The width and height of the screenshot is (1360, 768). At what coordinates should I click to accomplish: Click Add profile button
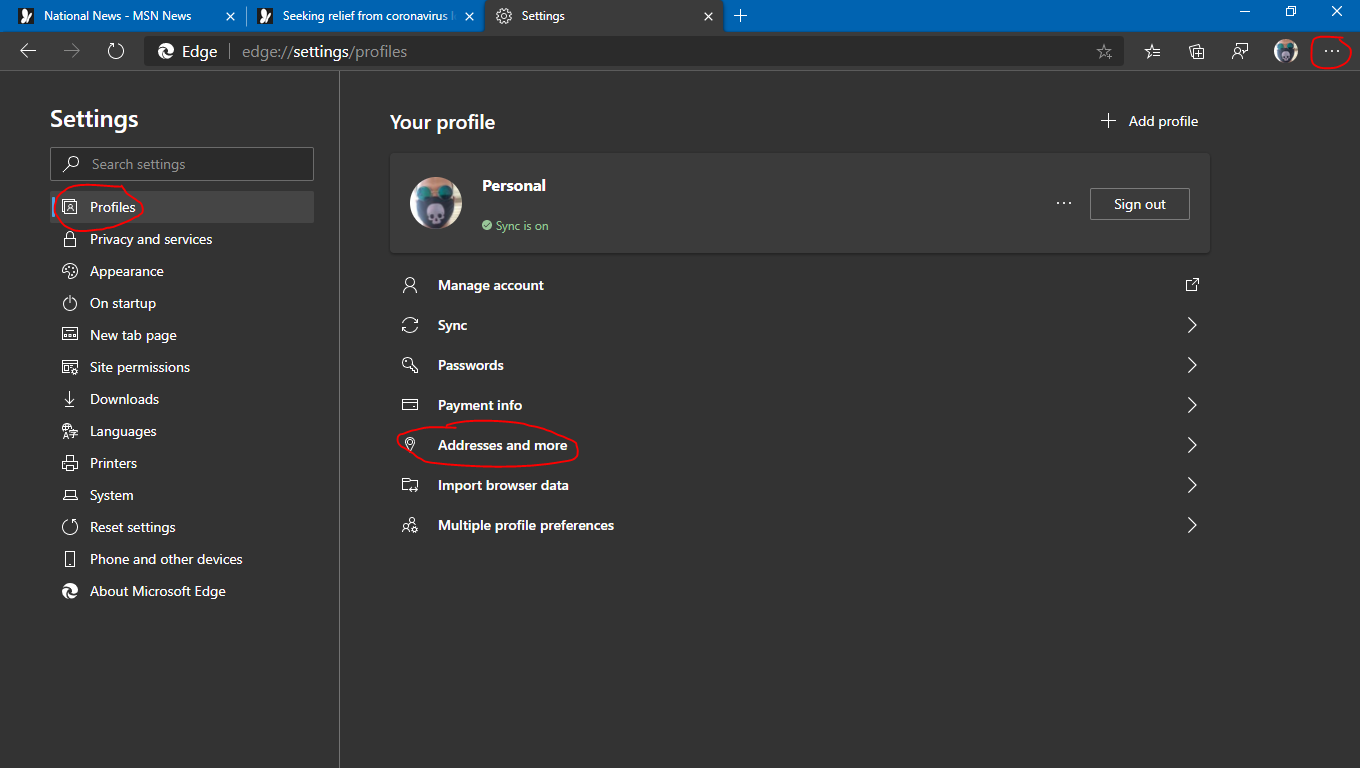(x=1149, y=121)
